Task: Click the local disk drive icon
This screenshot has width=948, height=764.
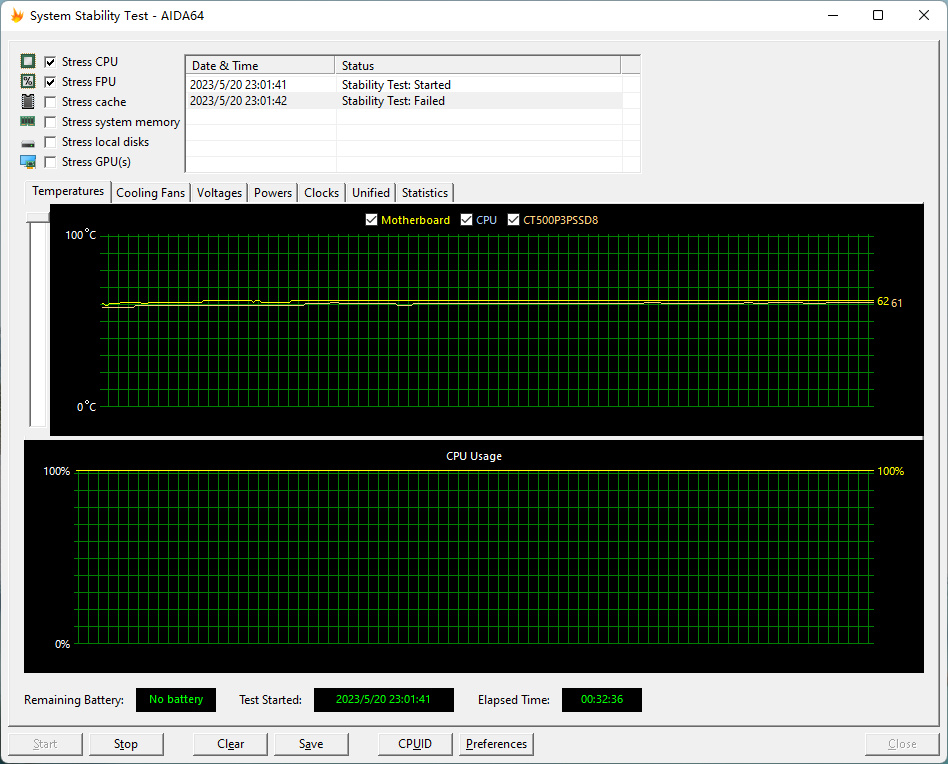Action: pos(28,143)
